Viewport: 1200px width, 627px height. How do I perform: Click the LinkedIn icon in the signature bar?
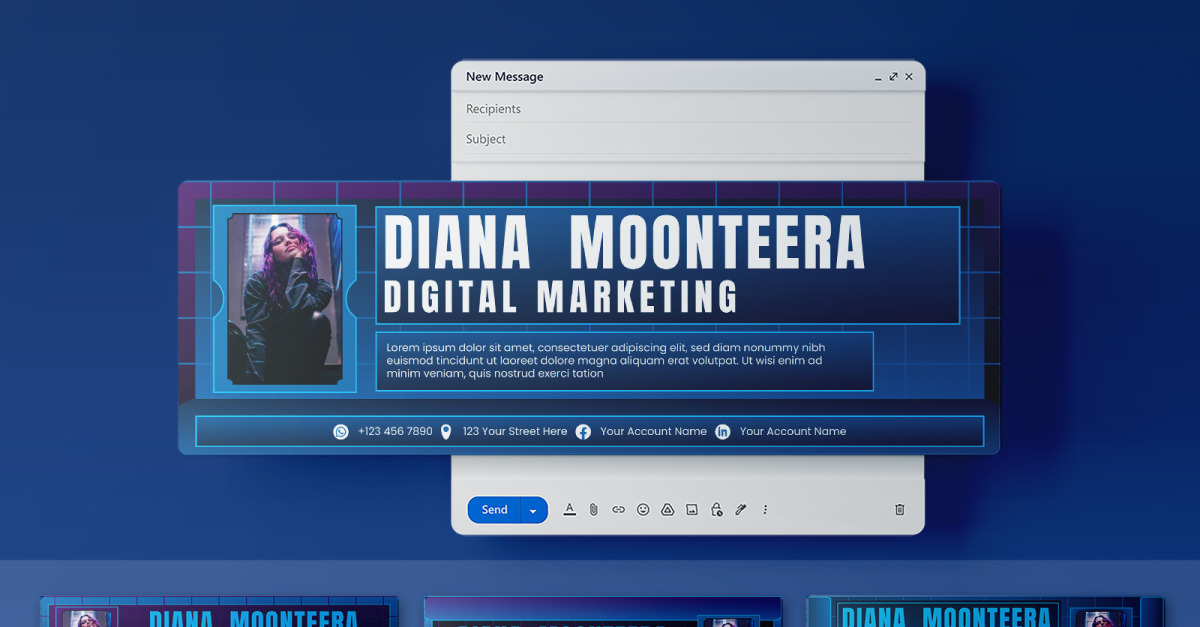coord(722,431)
